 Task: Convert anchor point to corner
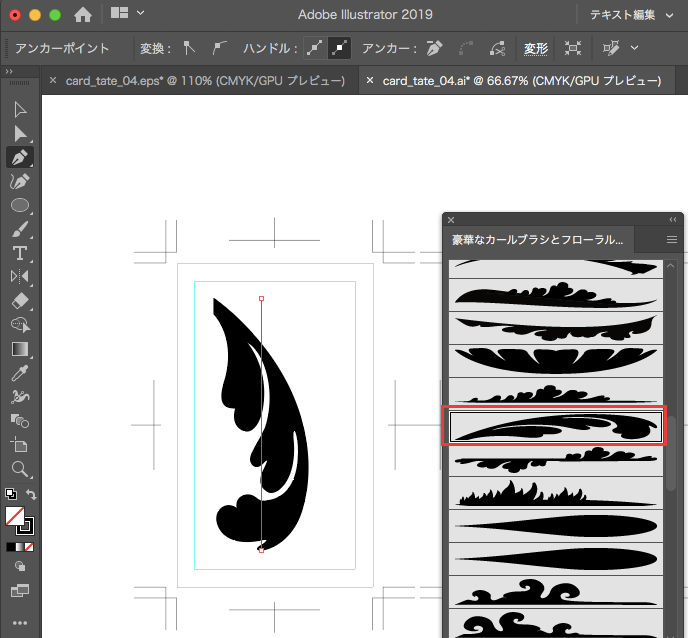[188, 48]
